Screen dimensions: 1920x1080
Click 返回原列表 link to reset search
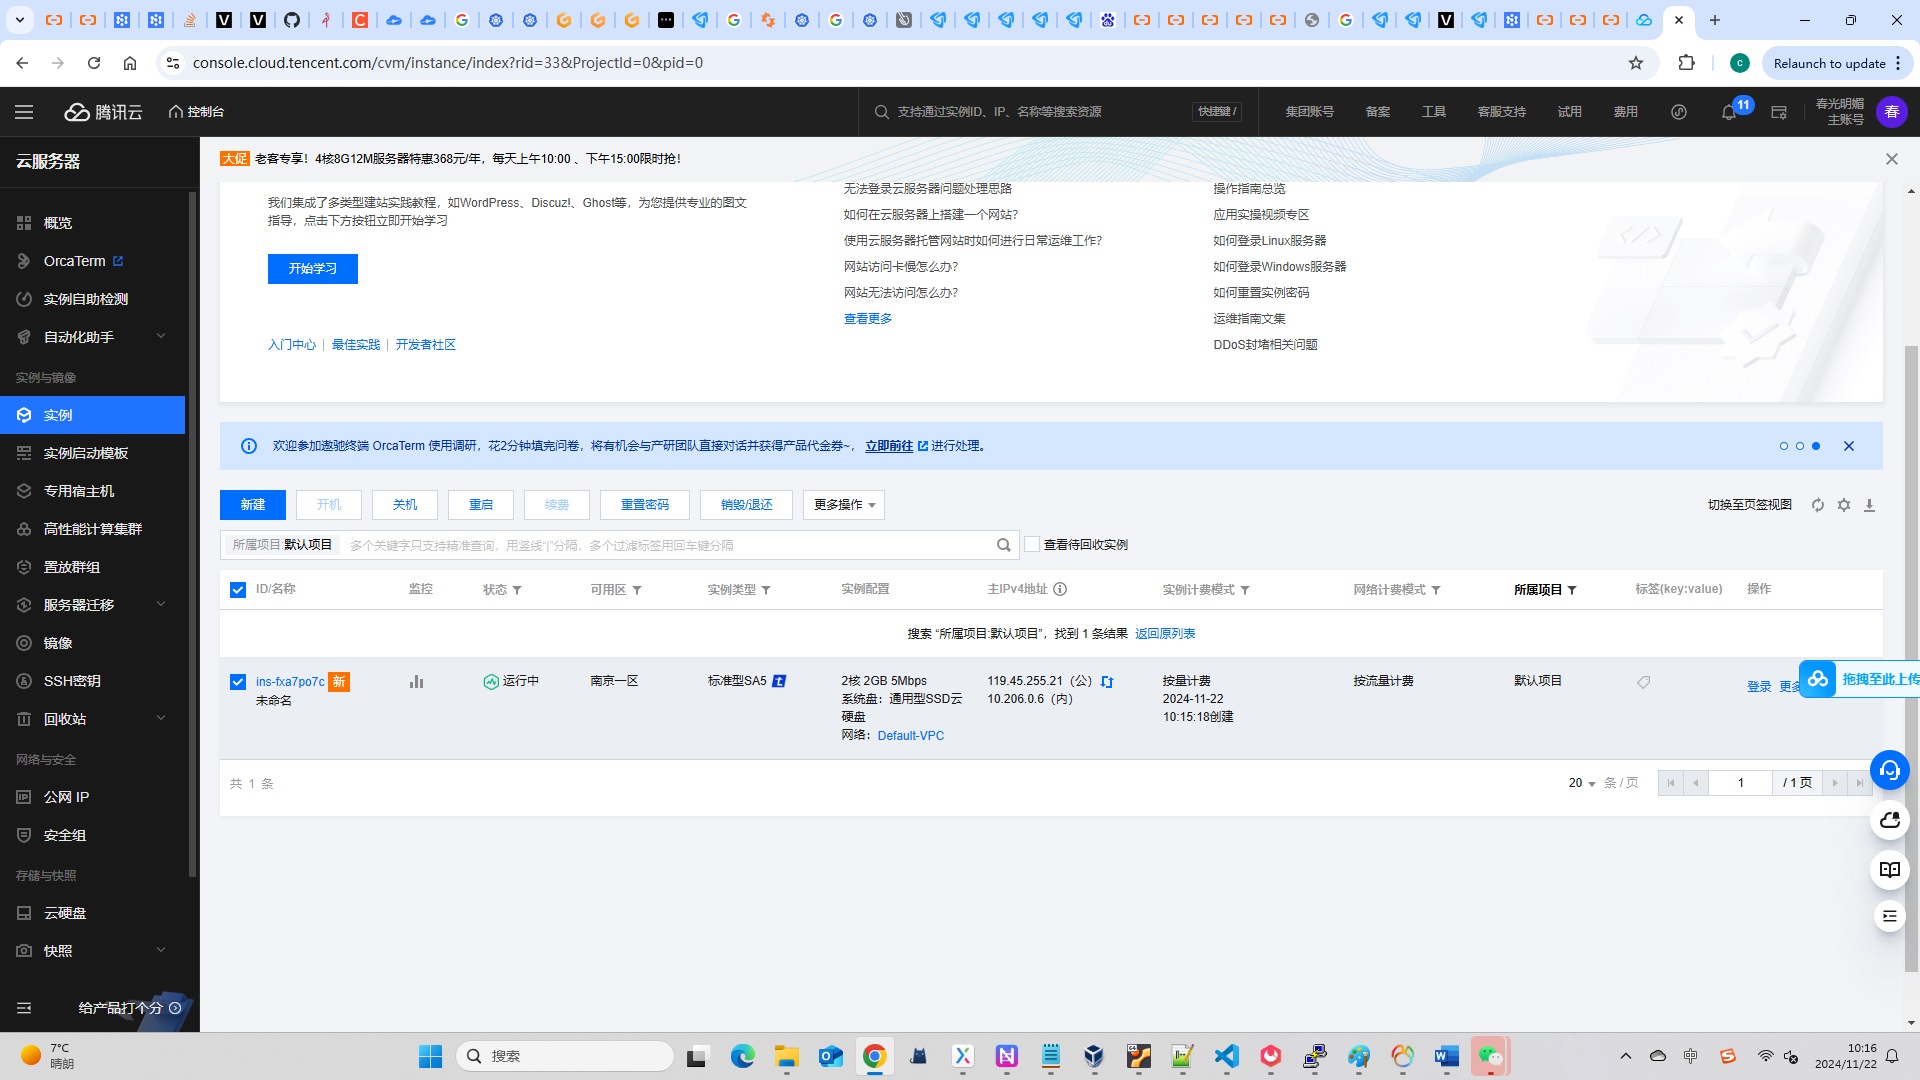pyautogui.click(x=1166, y=633)
